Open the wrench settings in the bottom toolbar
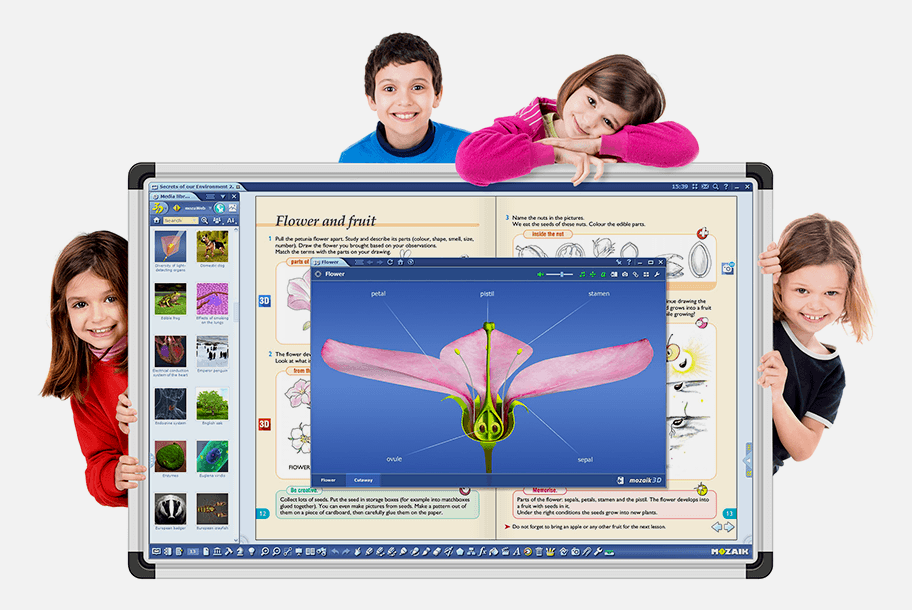Screen dimensions: 912x610 [598, 551]
